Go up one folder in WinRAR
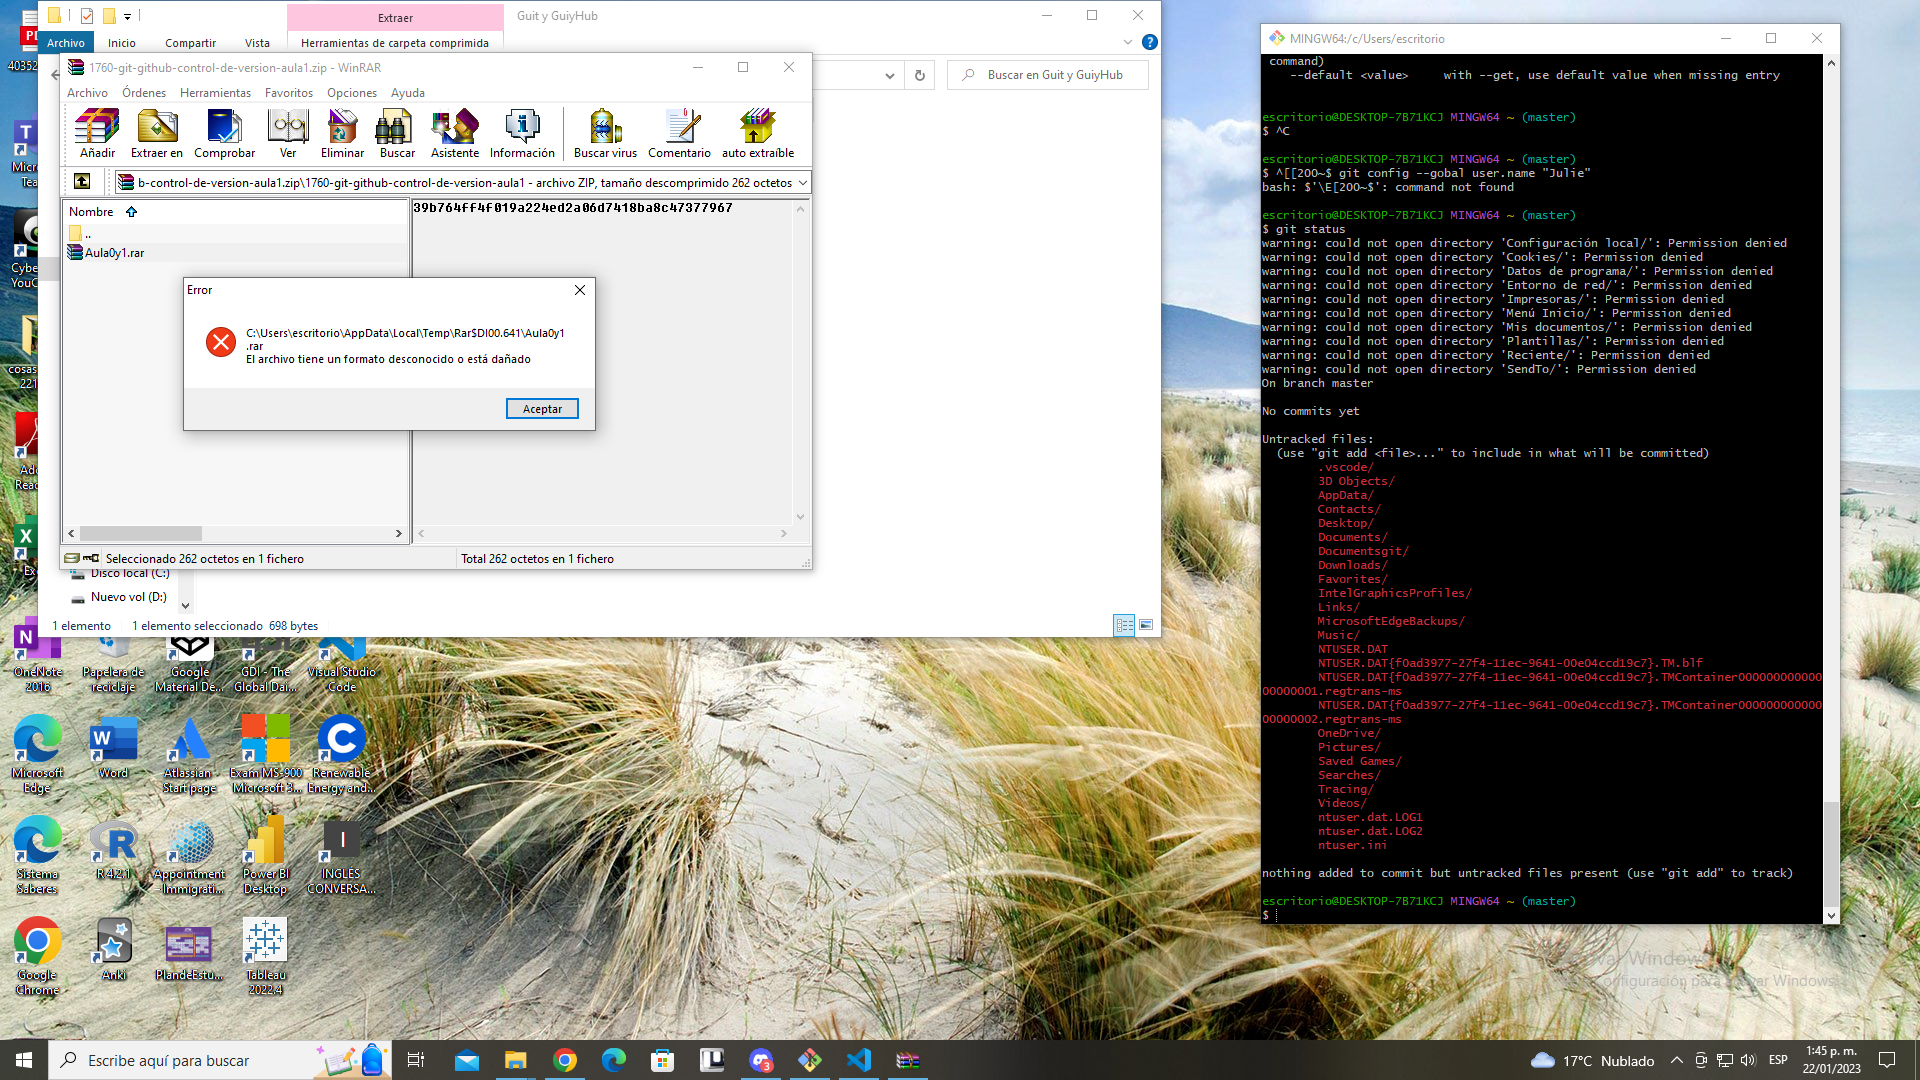 82,182
